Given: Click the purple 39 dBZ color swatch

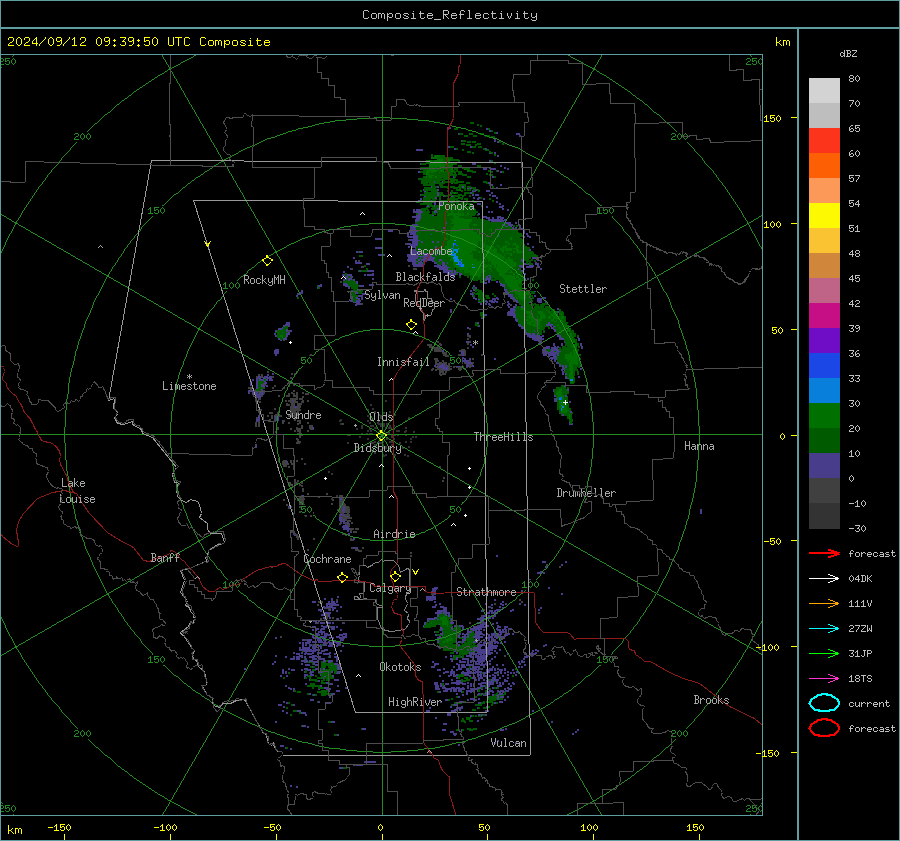Looking at the screenshot, I should 824,340.
